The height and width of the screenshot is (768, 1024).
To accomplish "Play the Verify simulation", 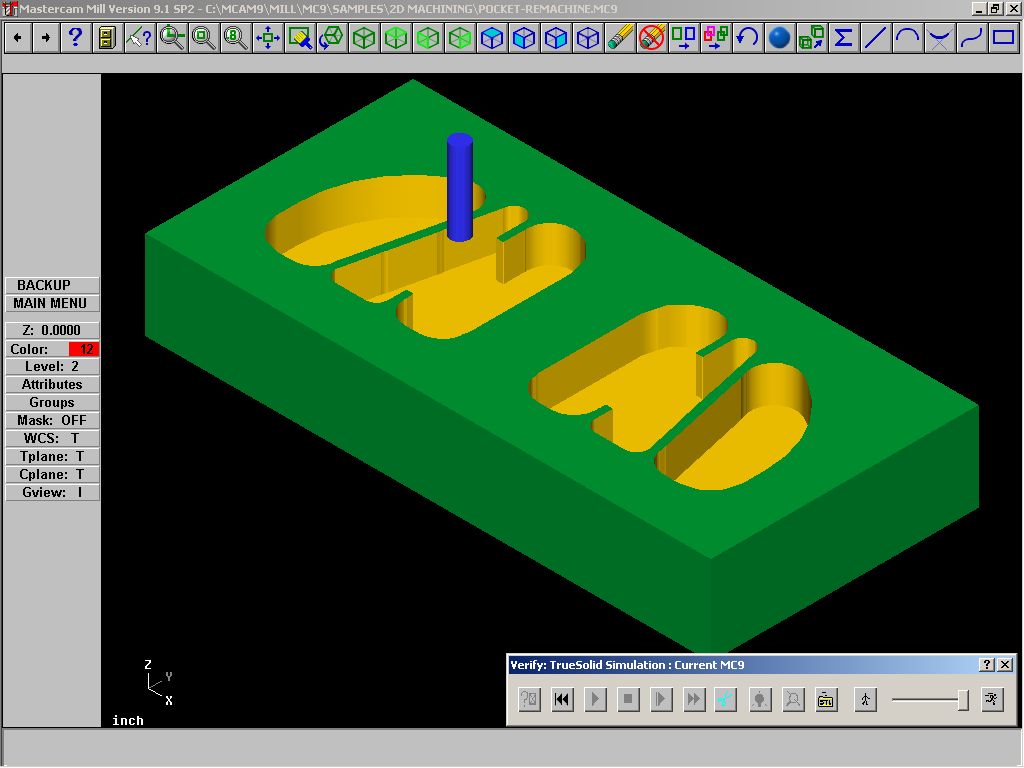I will tap(595, 699).
